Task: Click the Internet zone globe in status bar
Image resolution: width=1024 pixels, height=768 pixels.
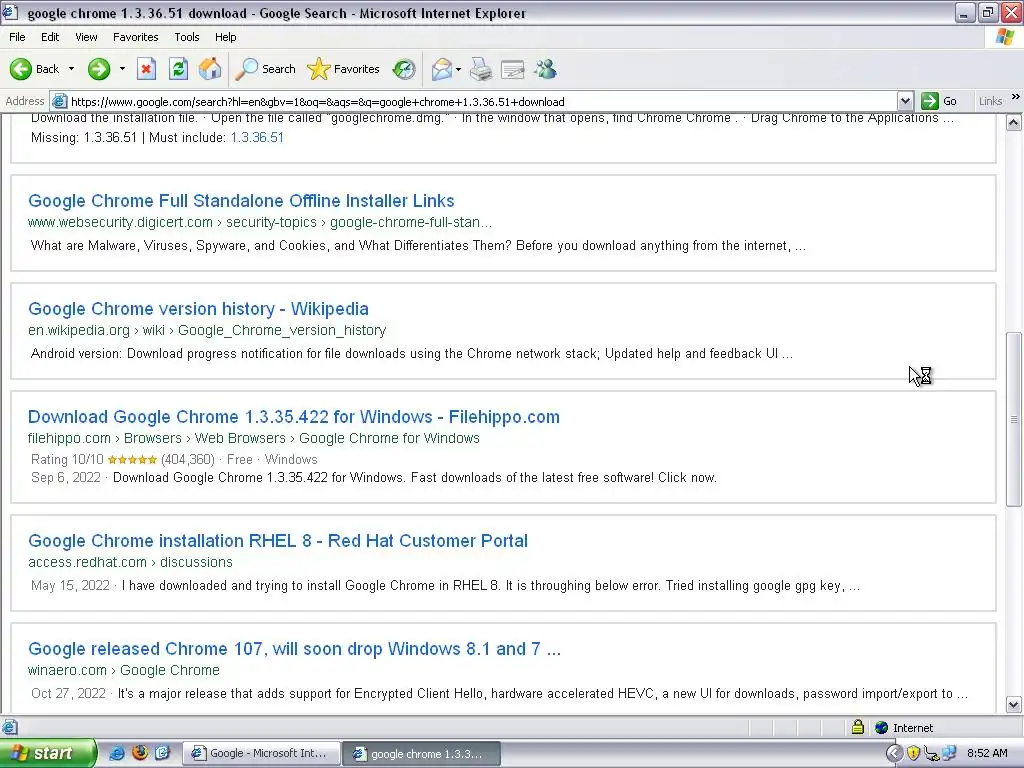Action: [x=882, y=728]
